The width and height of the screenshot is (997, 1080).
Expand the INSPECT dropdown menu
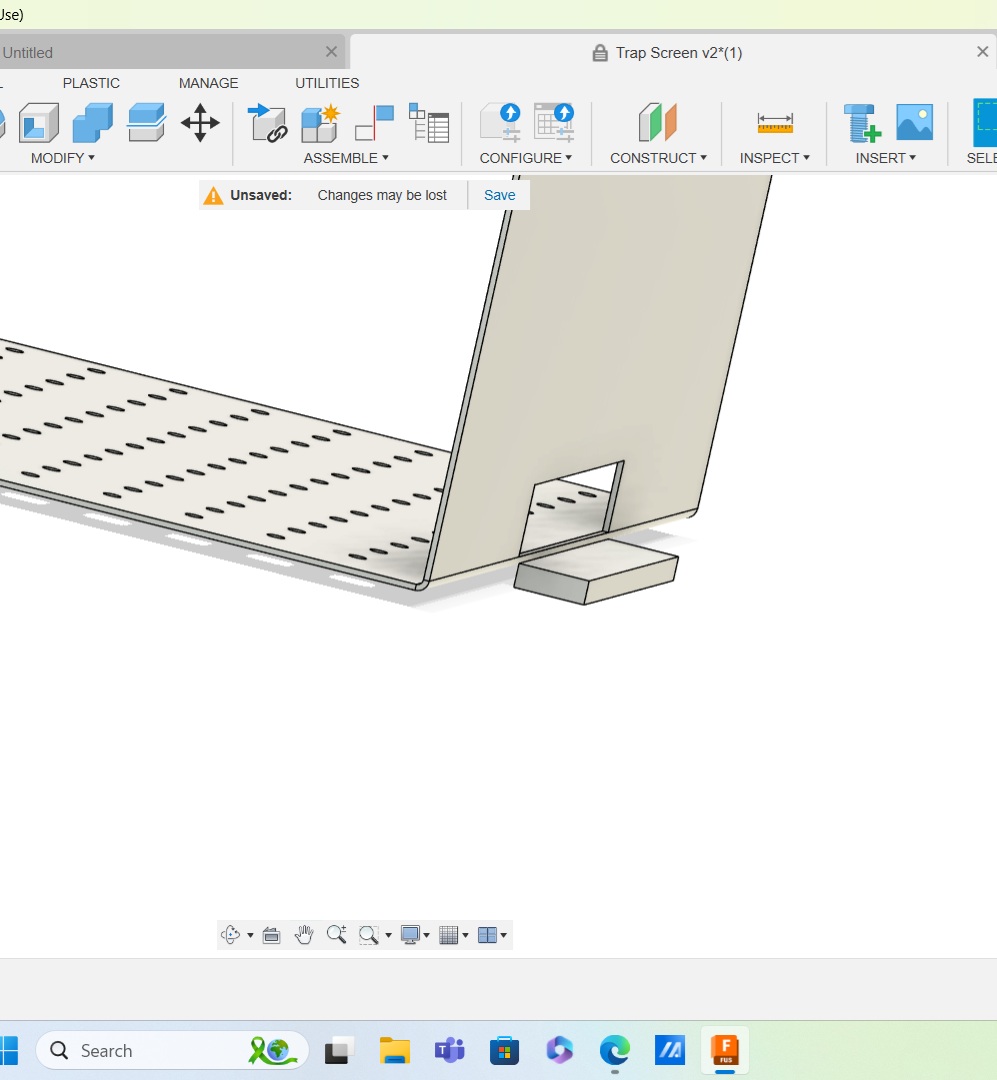[775, 158]
